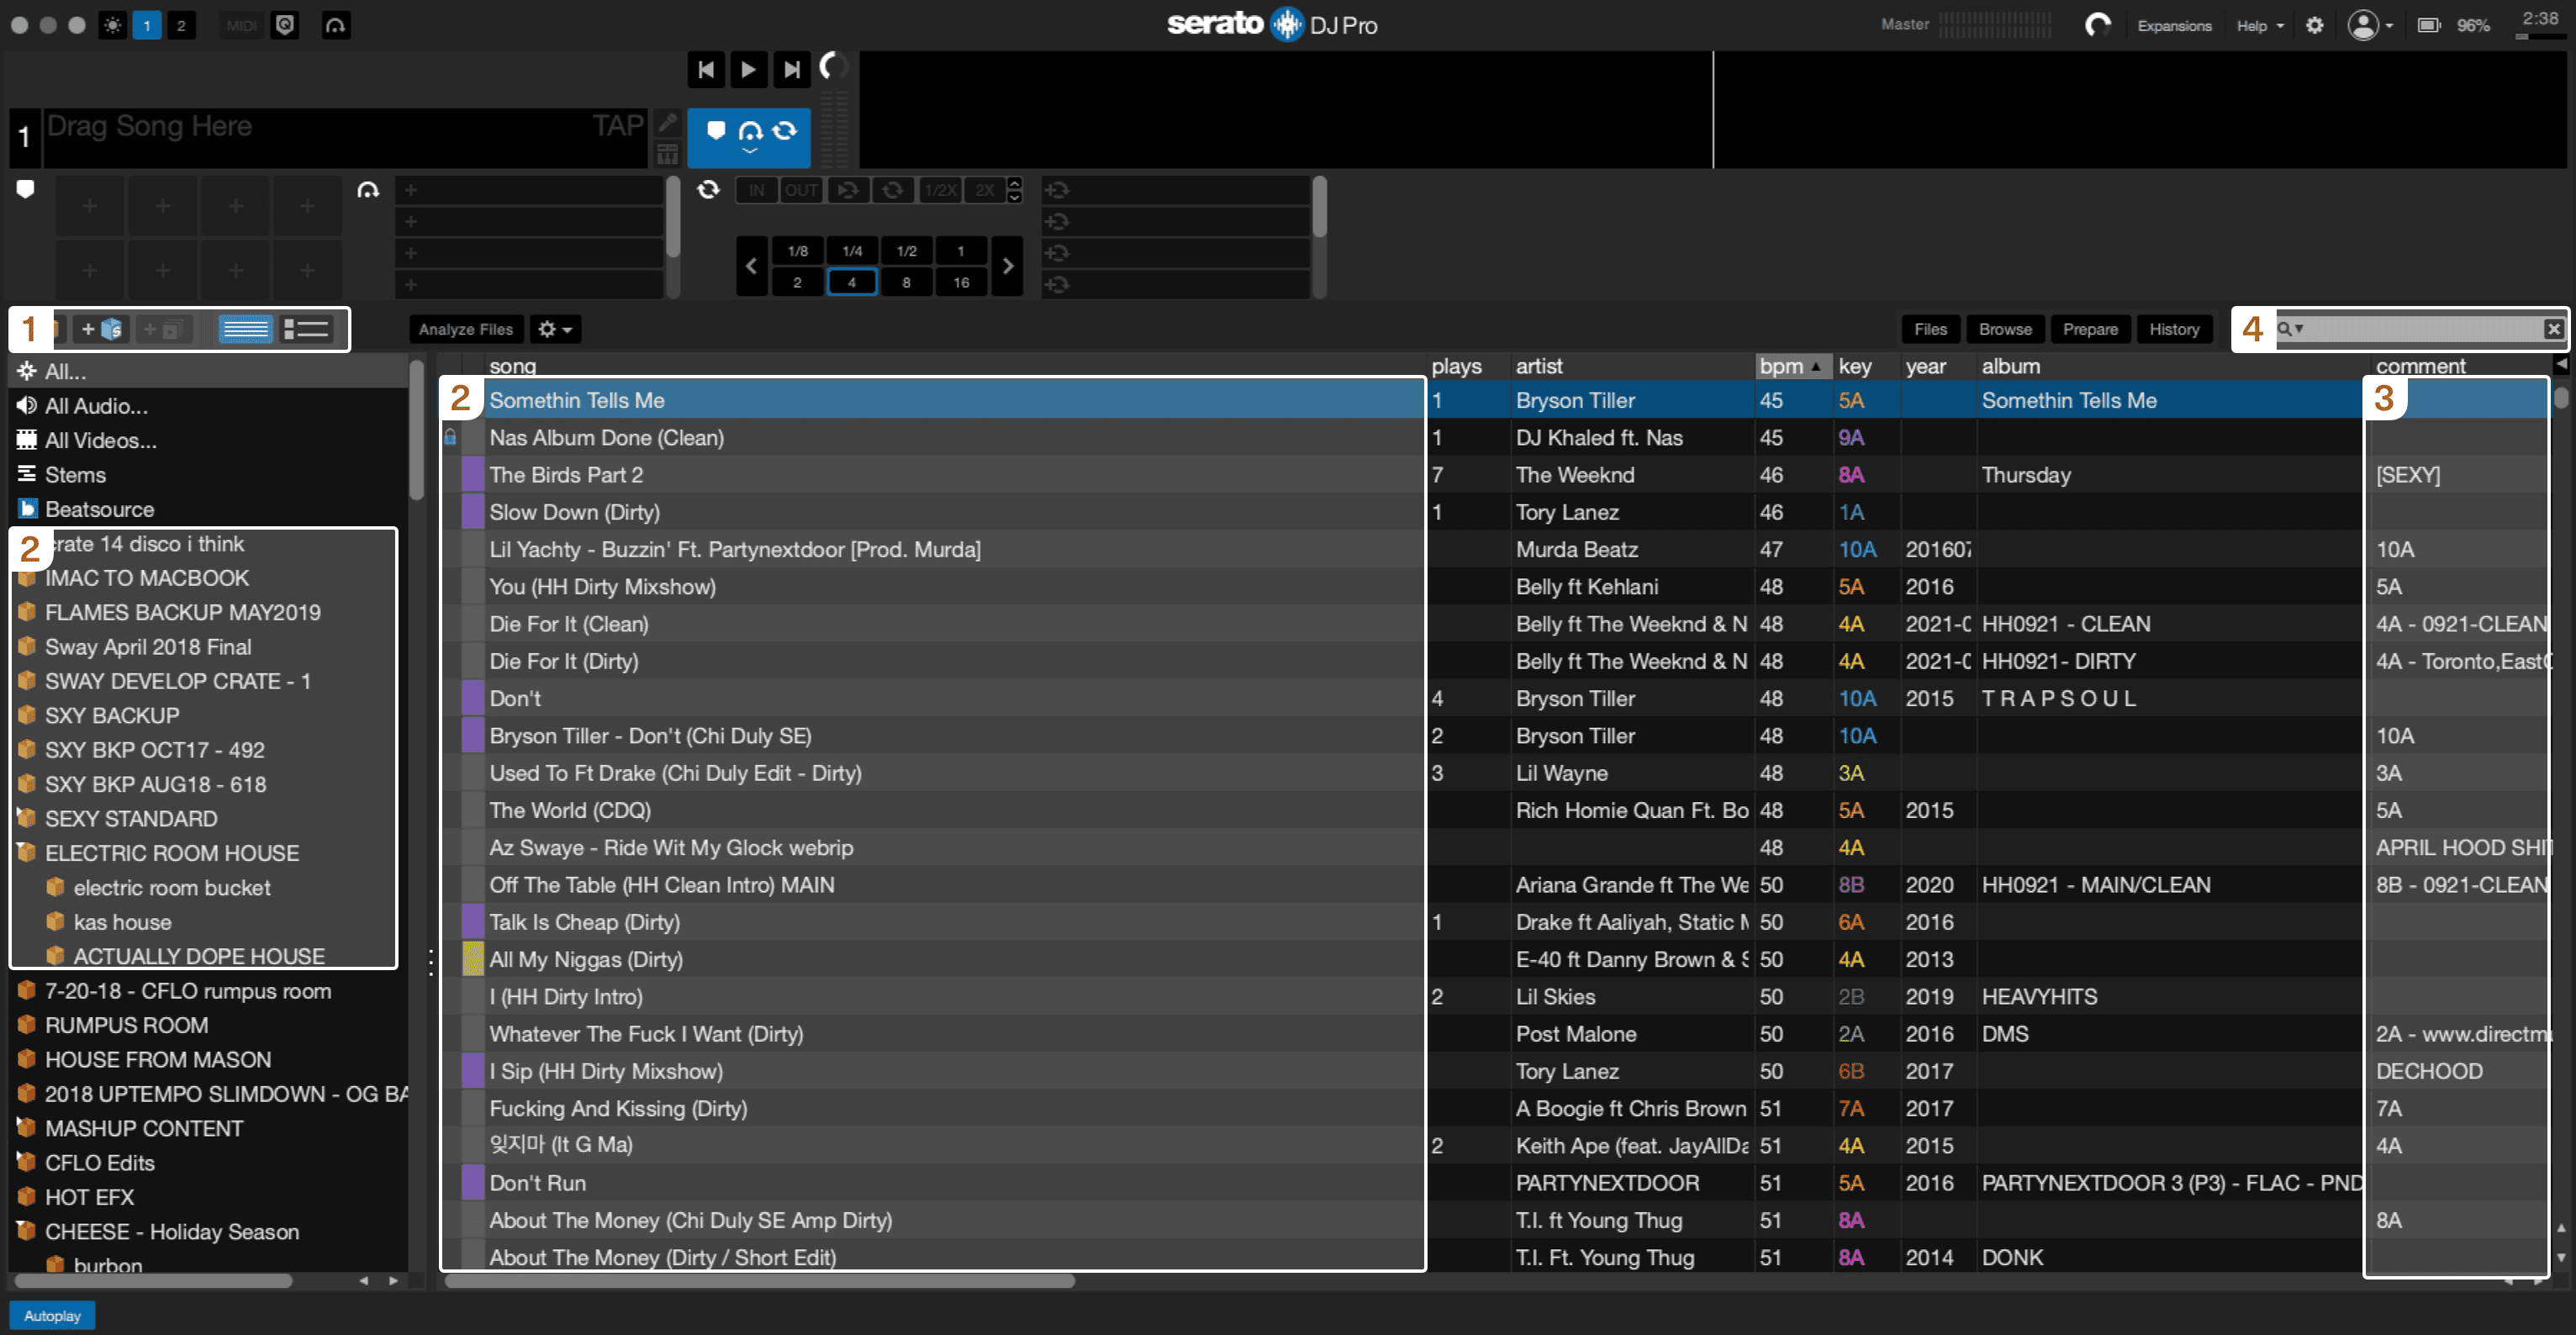Select the 8 beat auto-loop size
This screenshot has height=1335, width=2576.
pos(906,283)
